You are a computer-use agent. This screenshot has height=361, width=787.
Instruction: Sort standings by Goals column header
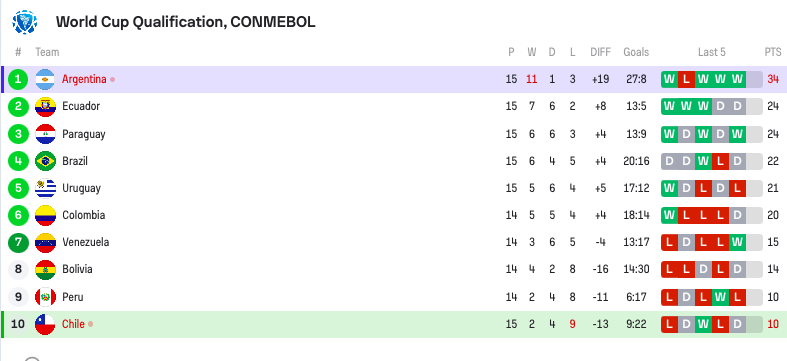(636, 52)
